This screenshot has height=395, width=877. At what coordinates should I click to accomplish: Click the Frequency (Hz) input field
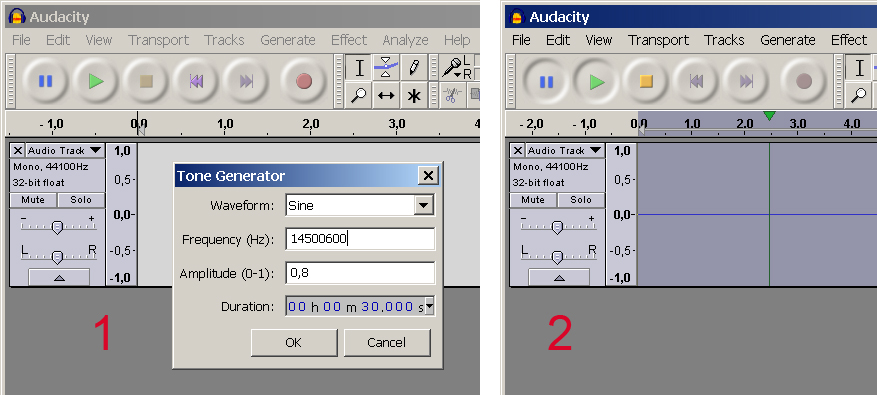click(360, 239)
